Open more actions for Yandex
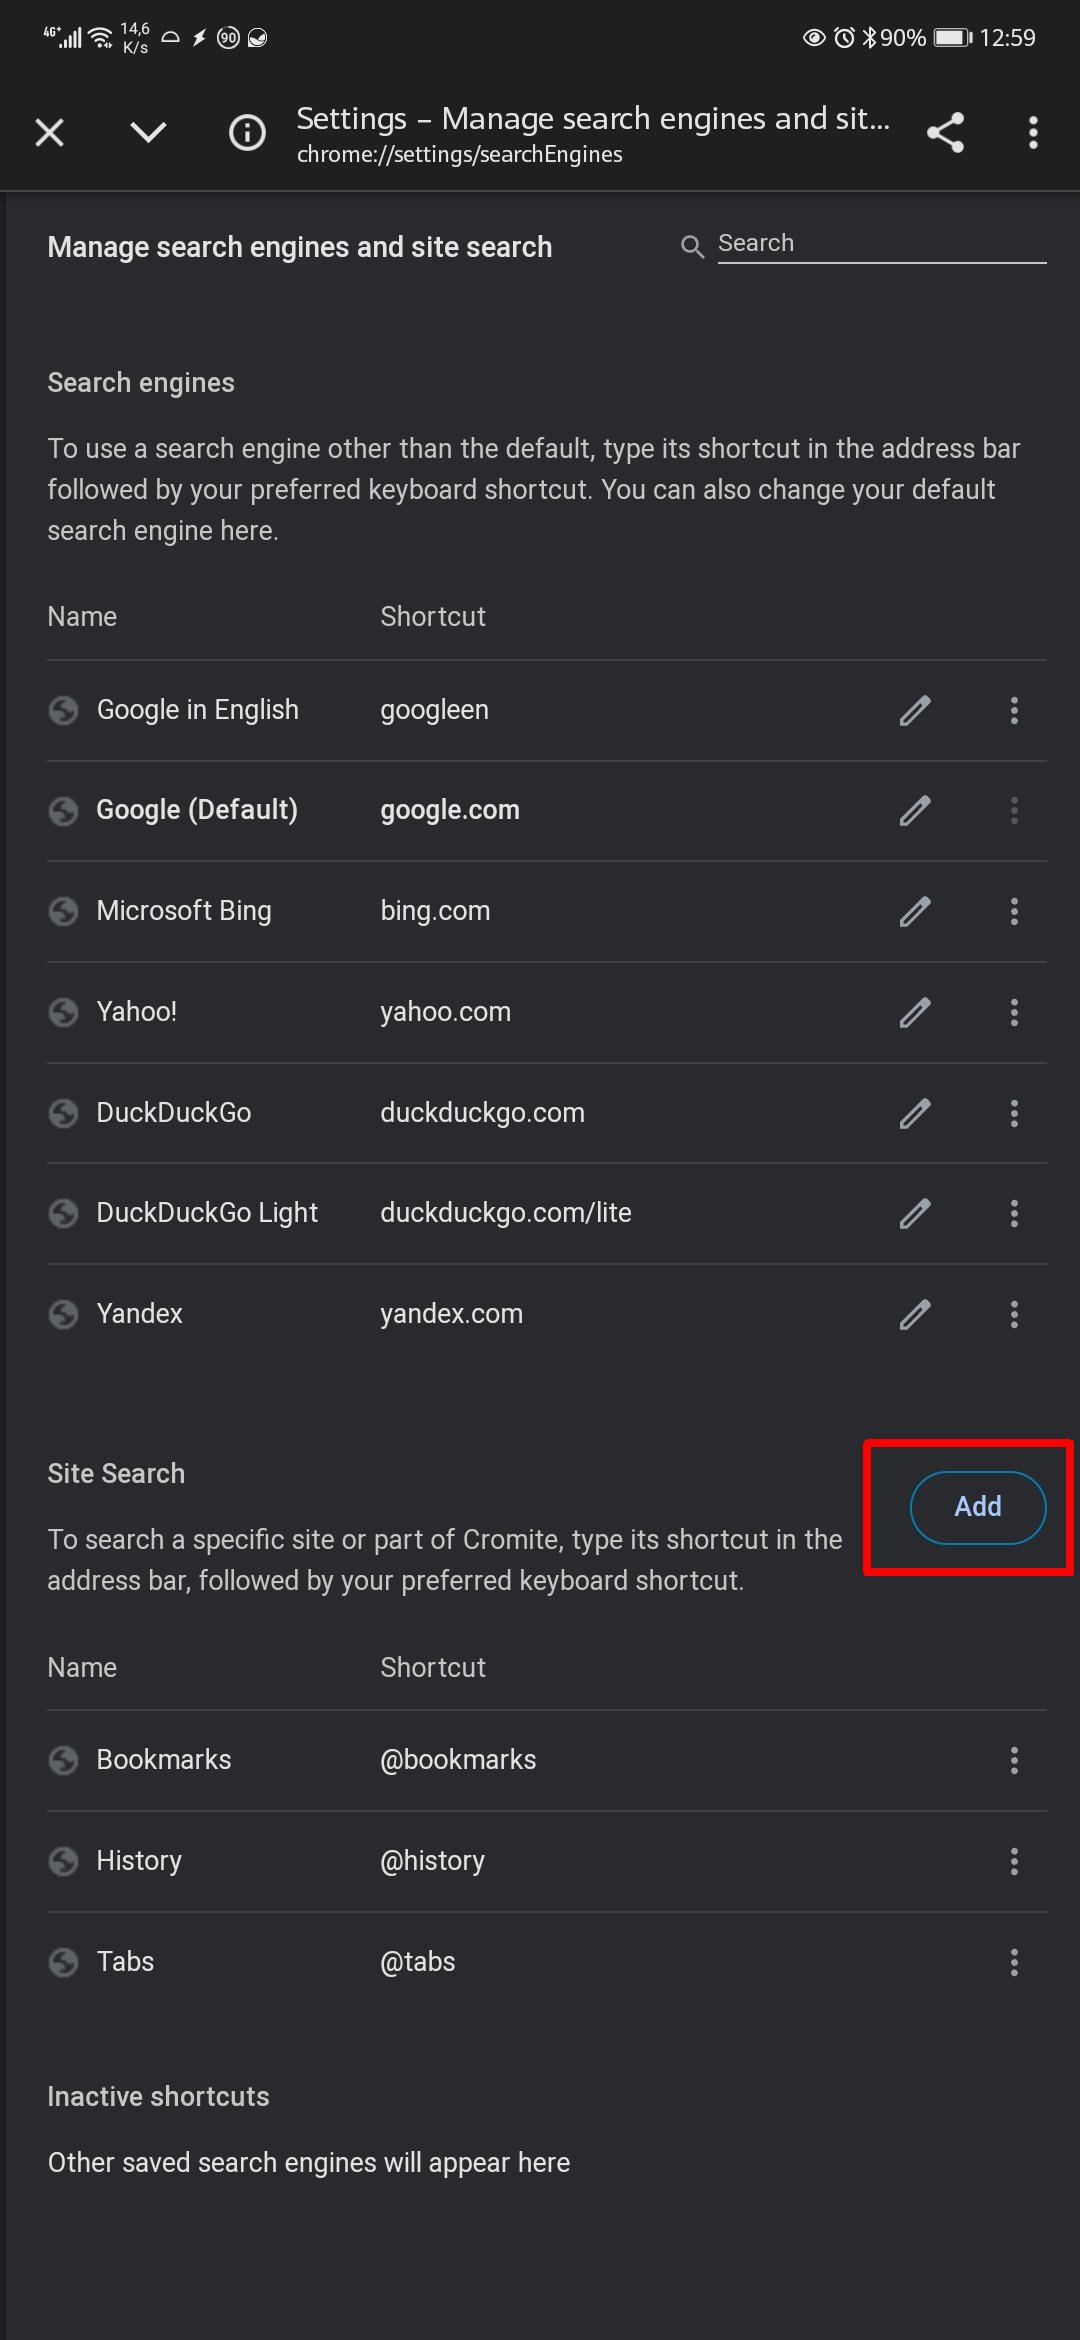Screen dimensions: 1080x2340 click(x=1014, y=1315)
